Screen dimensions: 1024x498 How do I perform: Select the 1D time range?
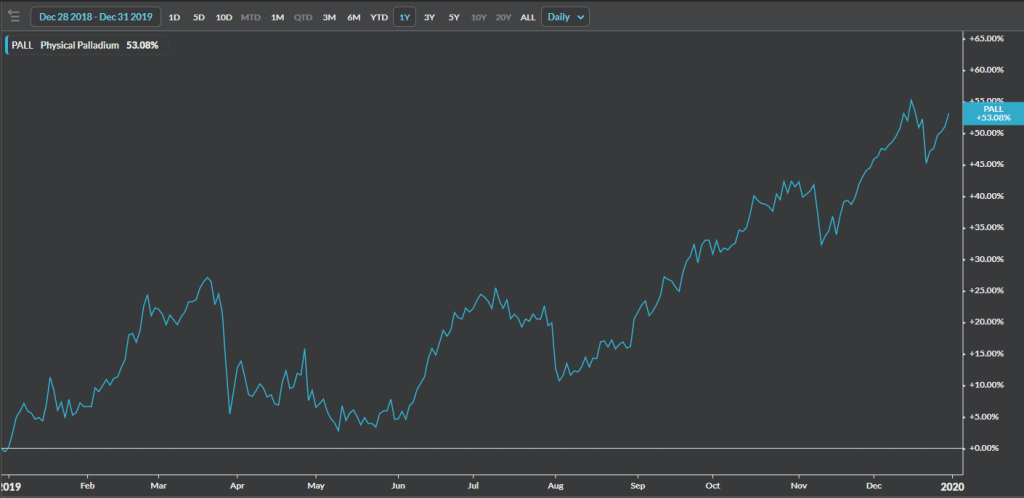(x=174, y=17)
